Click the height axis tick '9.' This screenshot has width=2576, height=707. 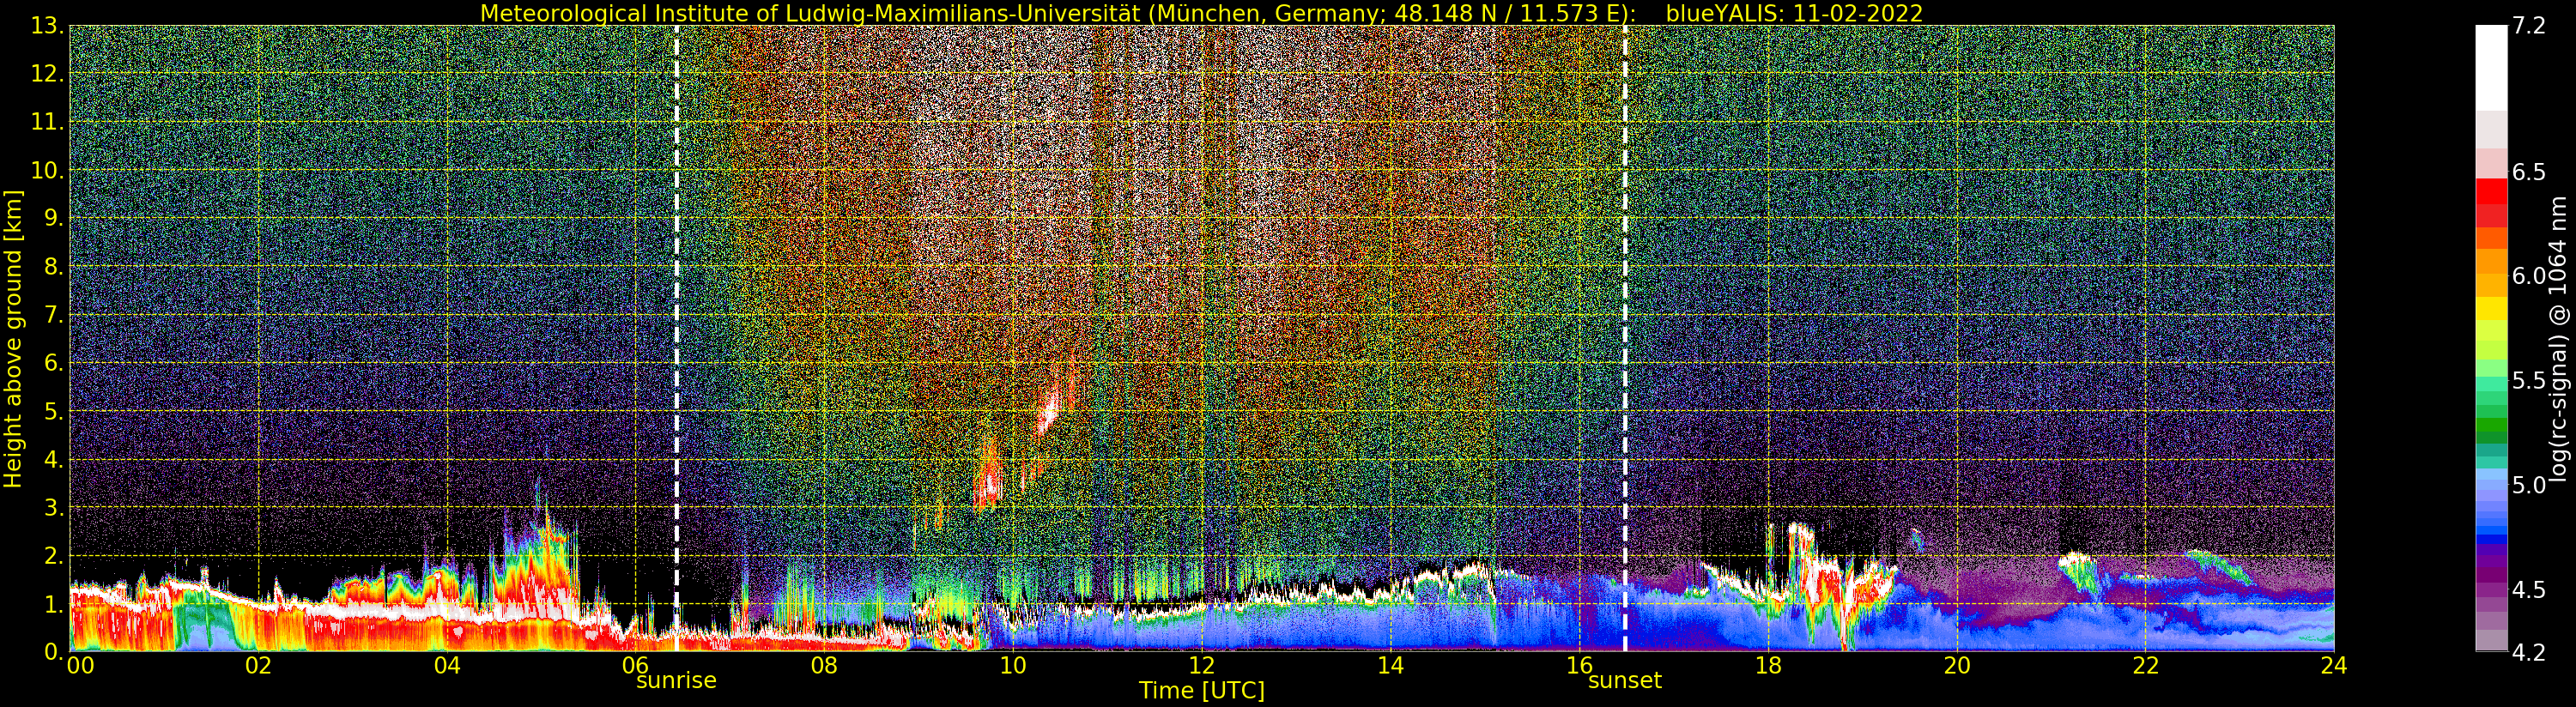(x=53, y=219)
